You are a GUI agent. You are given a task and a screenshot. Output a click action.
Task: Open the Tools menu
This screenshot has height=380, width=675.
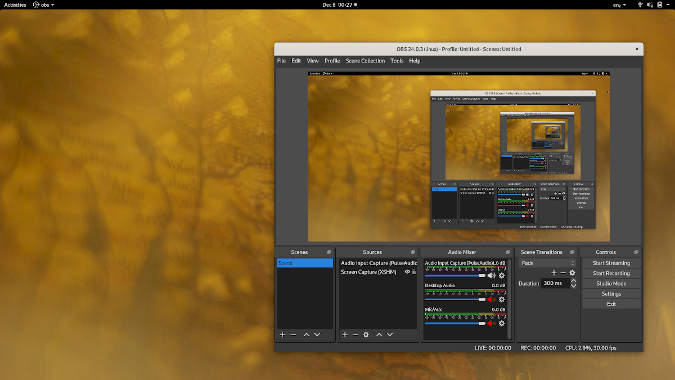pos(396,61)
